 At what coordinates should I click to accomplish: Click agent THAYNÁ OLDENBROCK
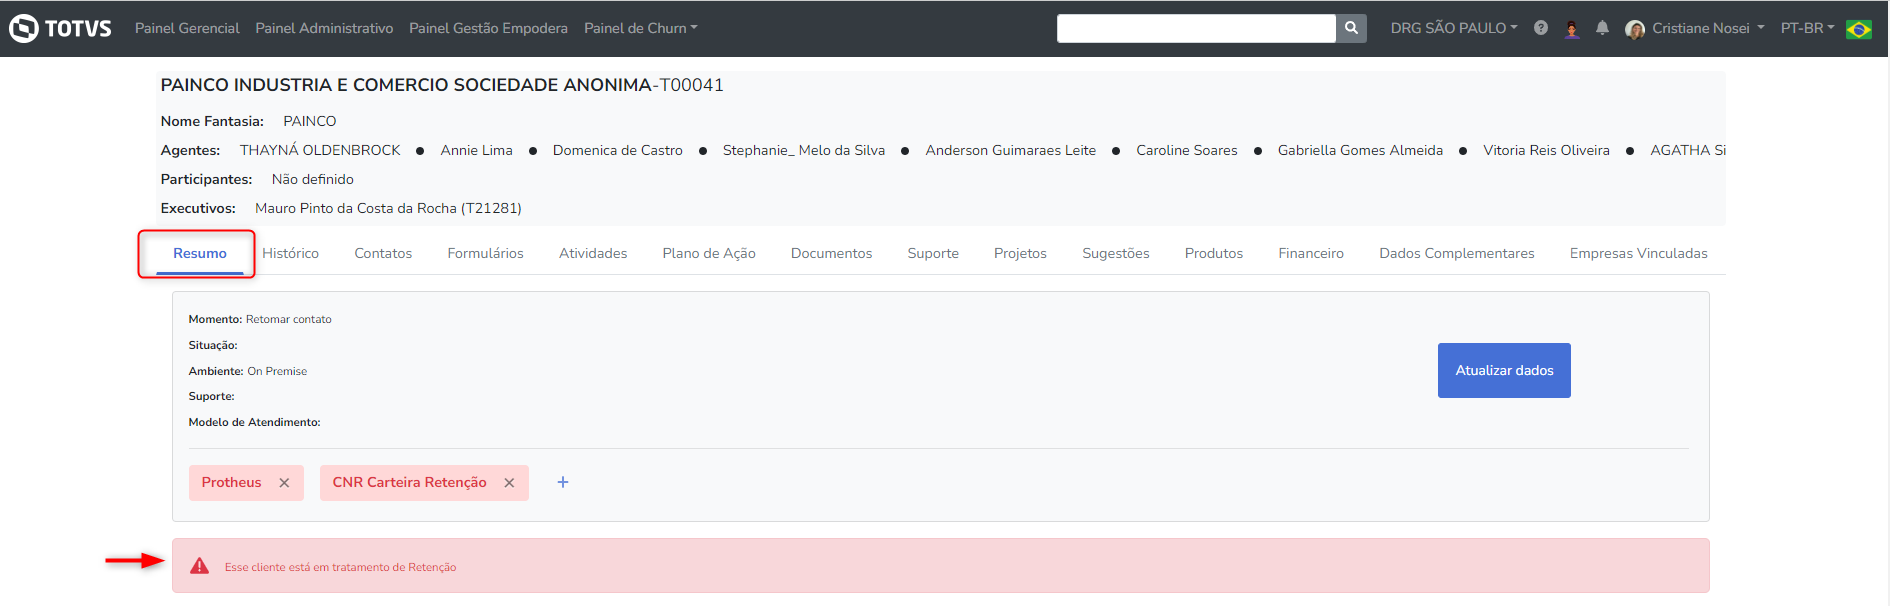click(x=320, y=150)
